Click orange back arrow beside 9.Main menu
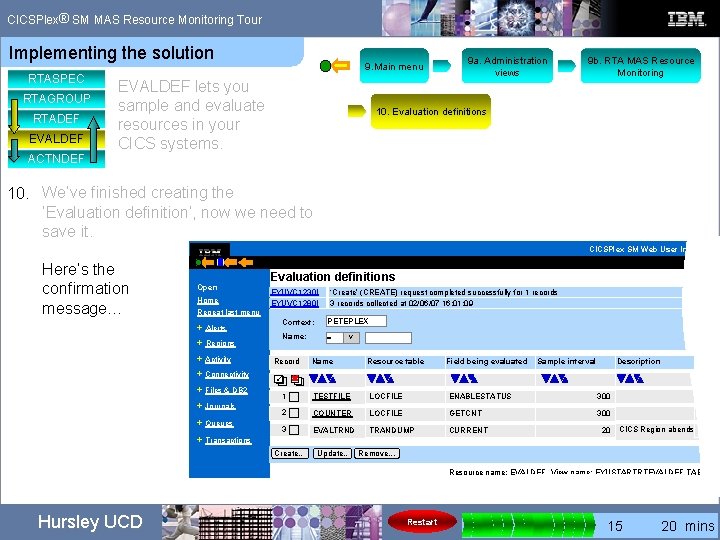 tap(341, 66)
